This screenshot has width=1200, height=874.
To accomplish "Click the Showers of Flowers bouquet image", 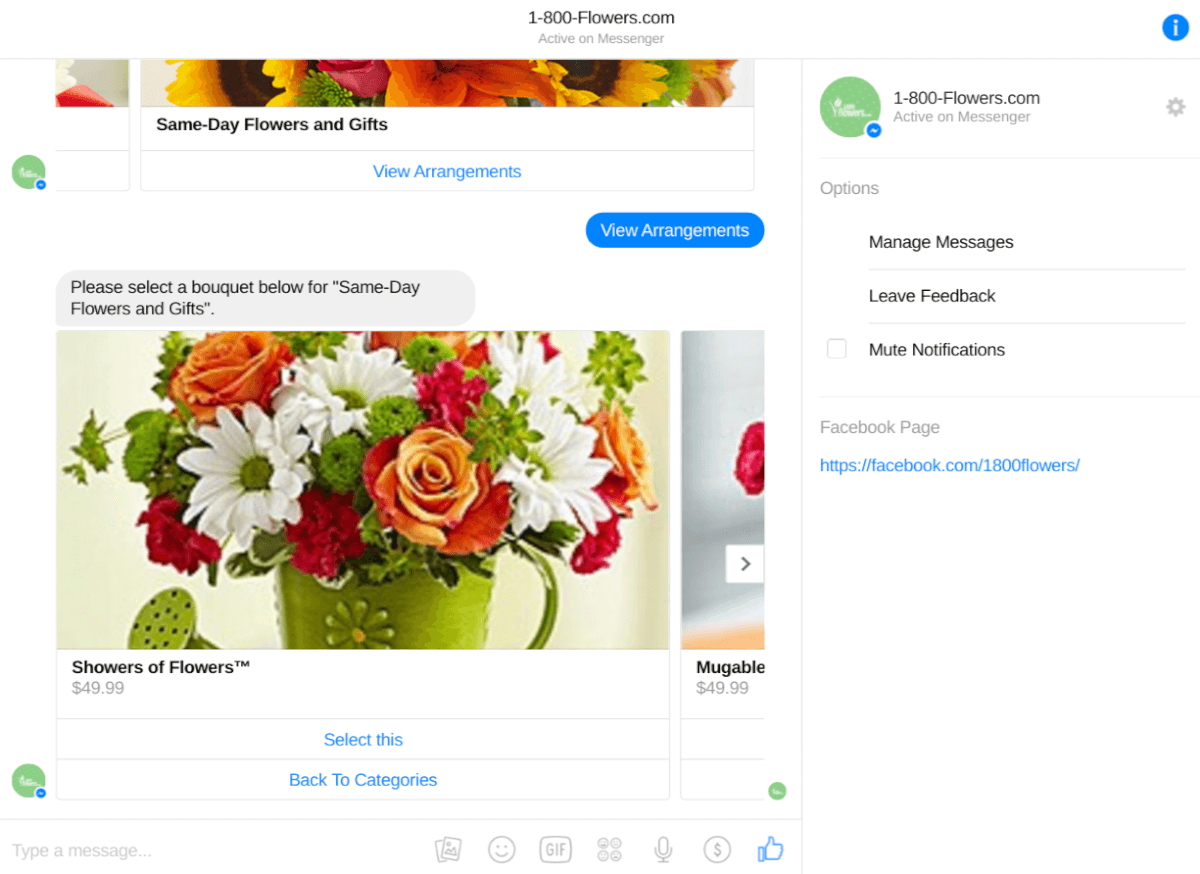I will tap(363, 490).
